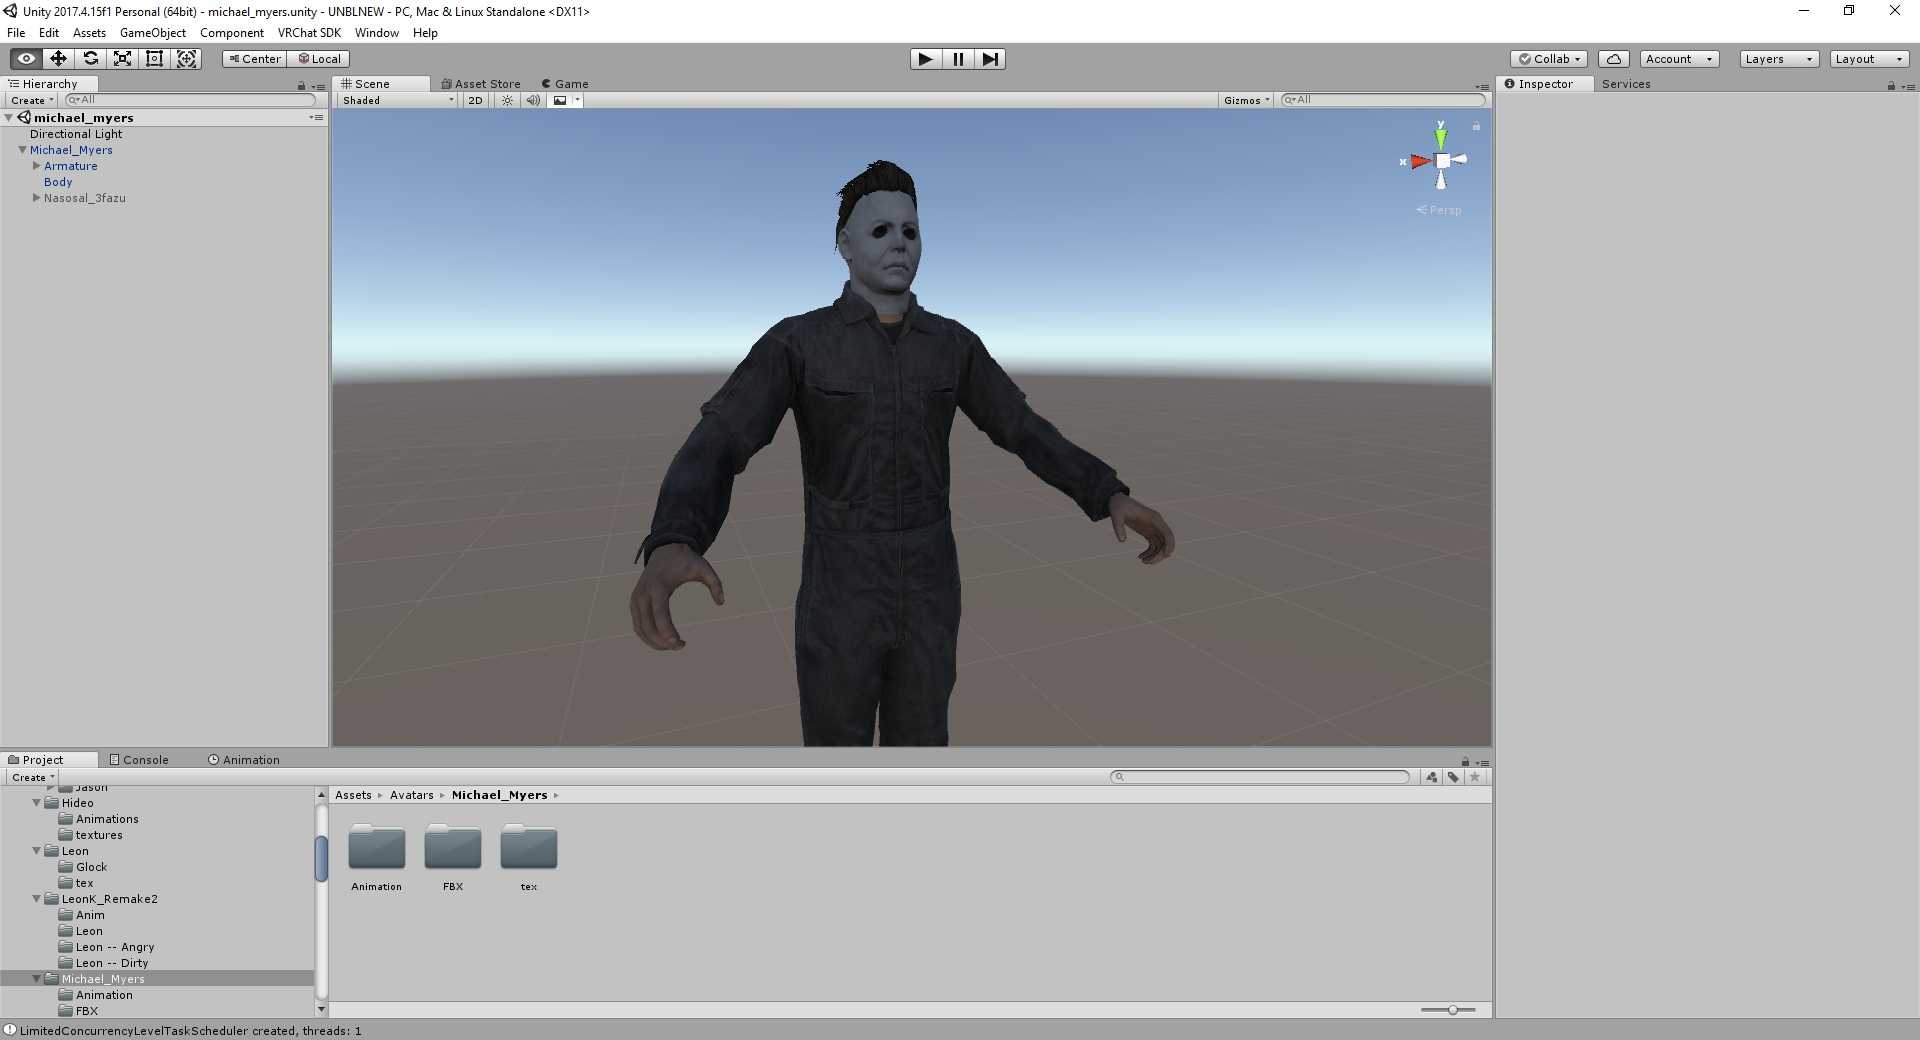
Task: Toggle pivot mode Center button
Action: [254, 59]
